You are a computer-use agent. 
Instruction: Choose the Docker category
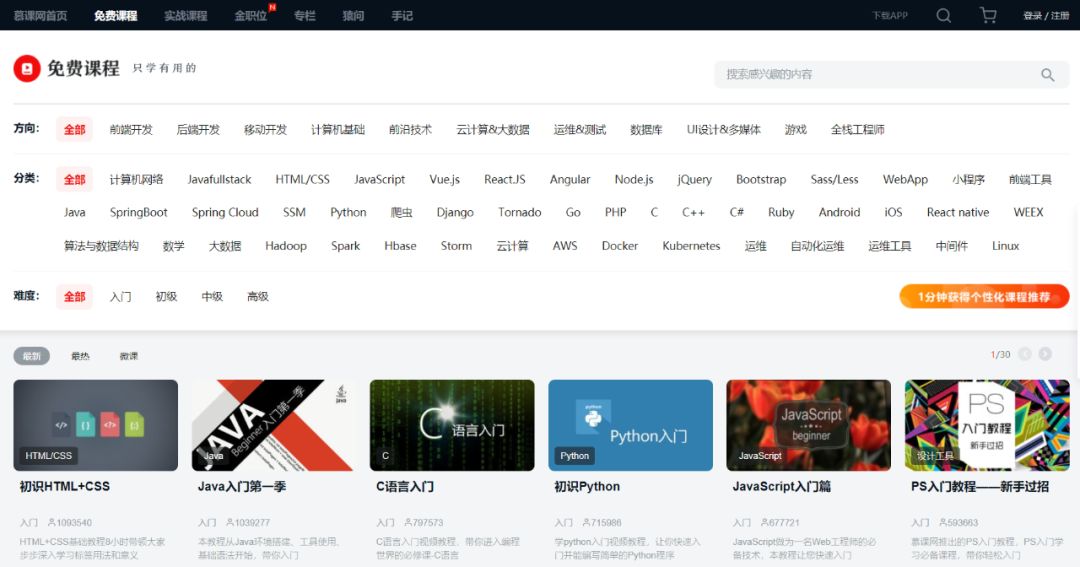620,245
